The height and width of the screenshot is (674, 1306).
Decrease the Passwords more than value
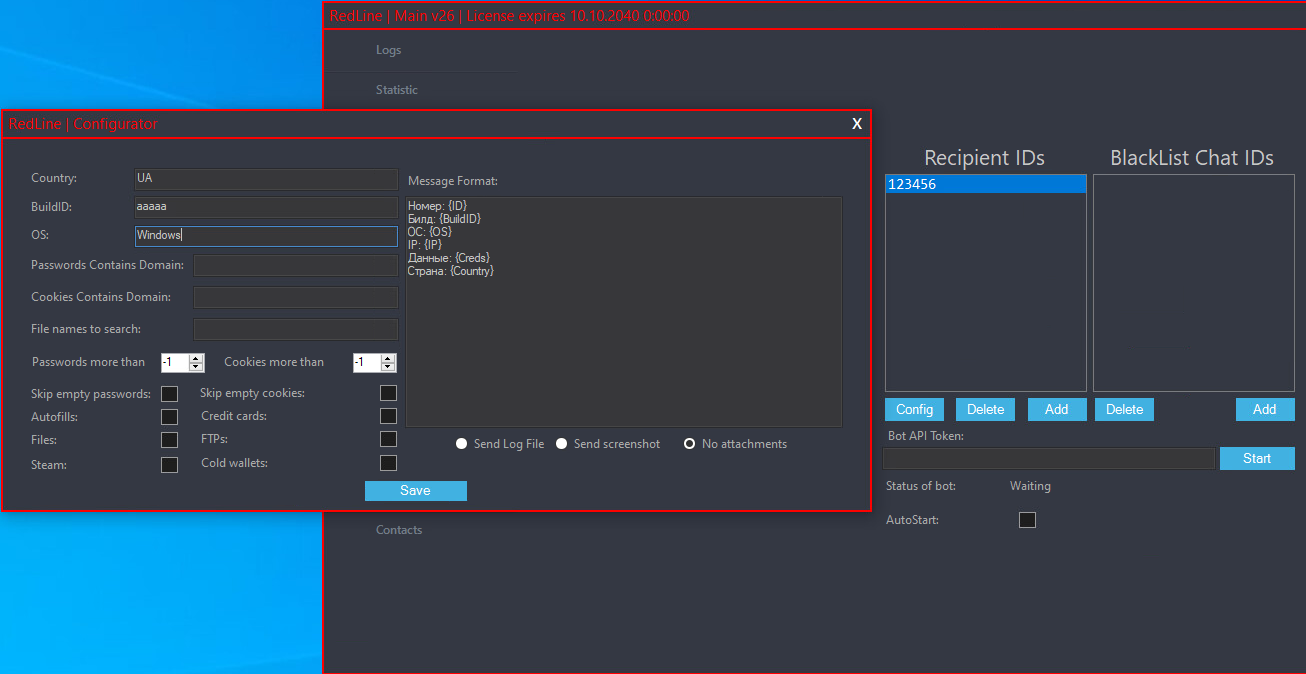(196, 367)
